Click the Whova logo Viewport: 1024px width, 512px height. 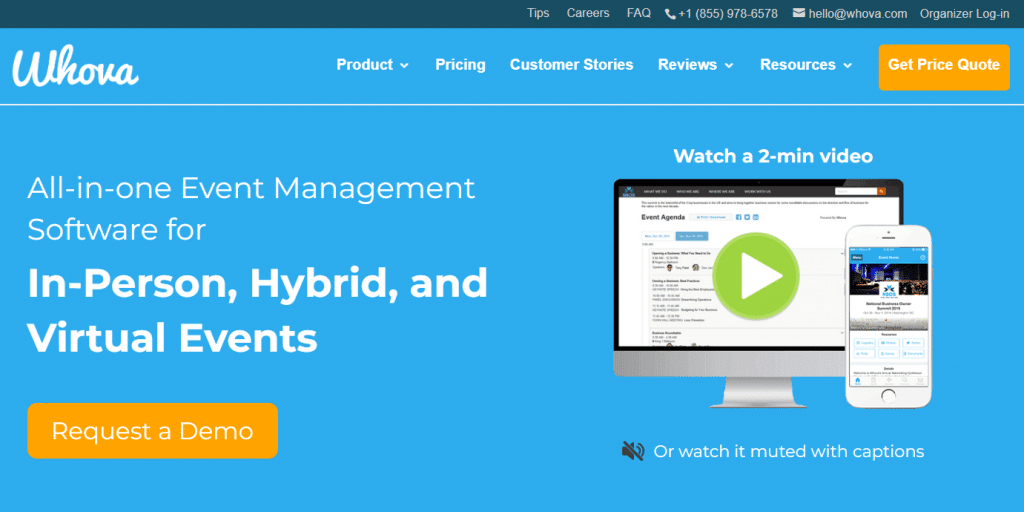point(76,66)
